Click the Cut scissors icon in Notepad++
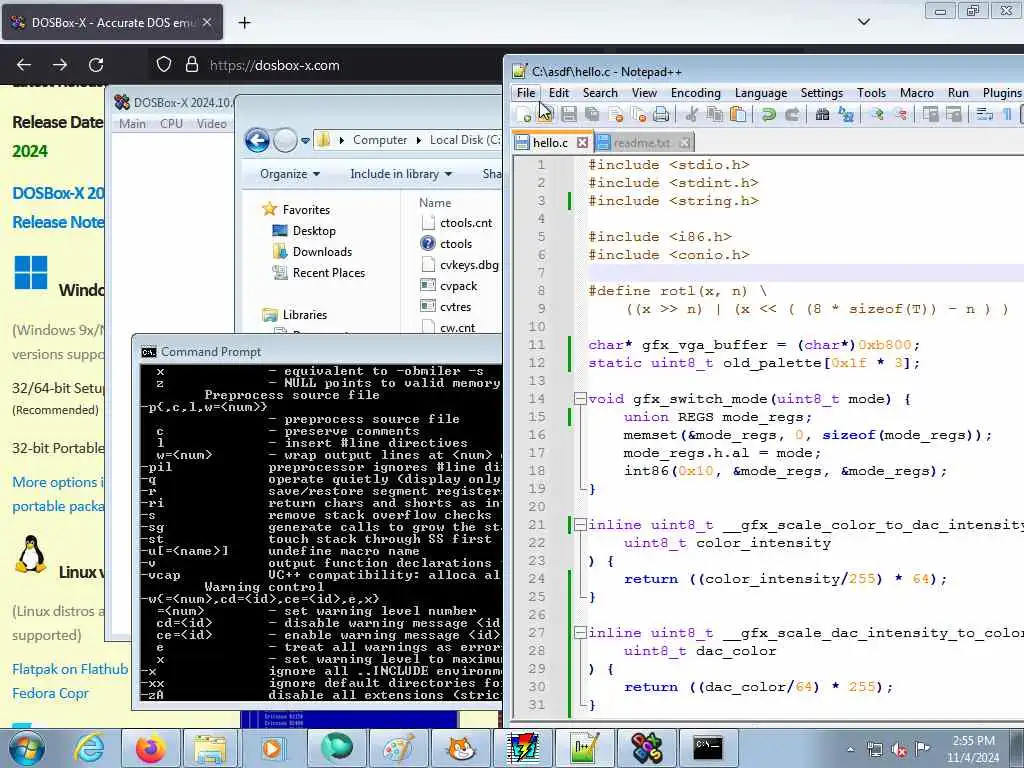The width and height of the screenshot is (1024, 768). point(691,115)
